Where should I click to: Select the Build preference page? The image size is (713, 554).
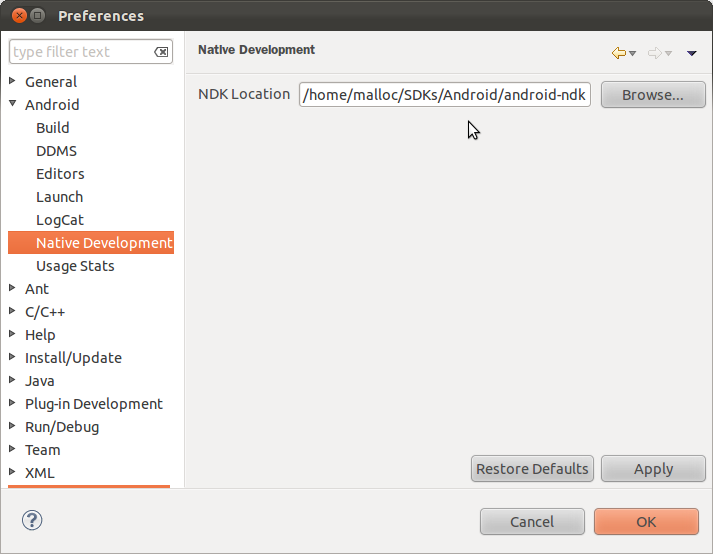pos(53,128)
